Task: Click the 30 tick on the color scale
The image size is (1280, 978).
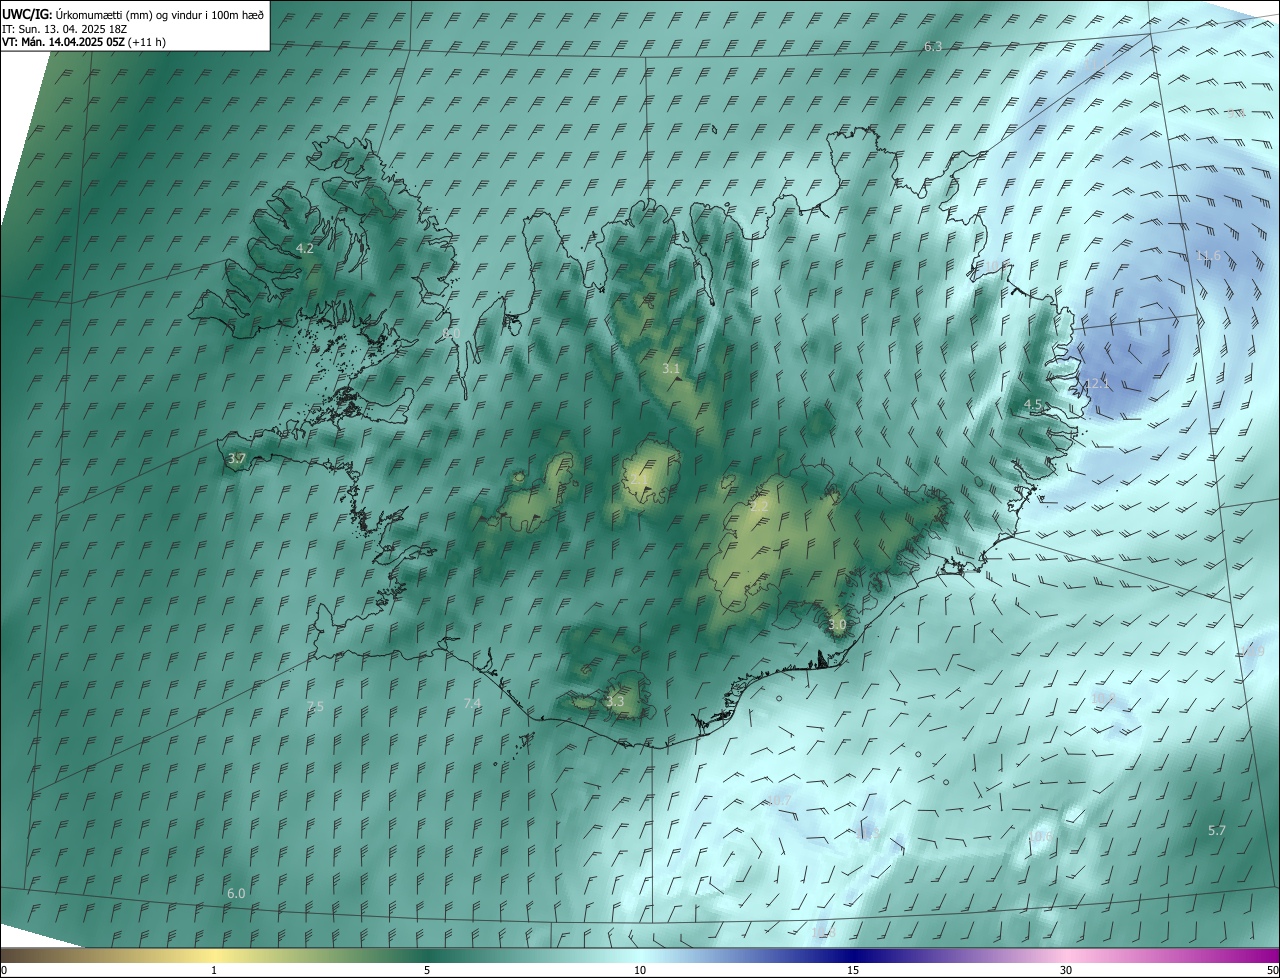Action: (1066, 971)
